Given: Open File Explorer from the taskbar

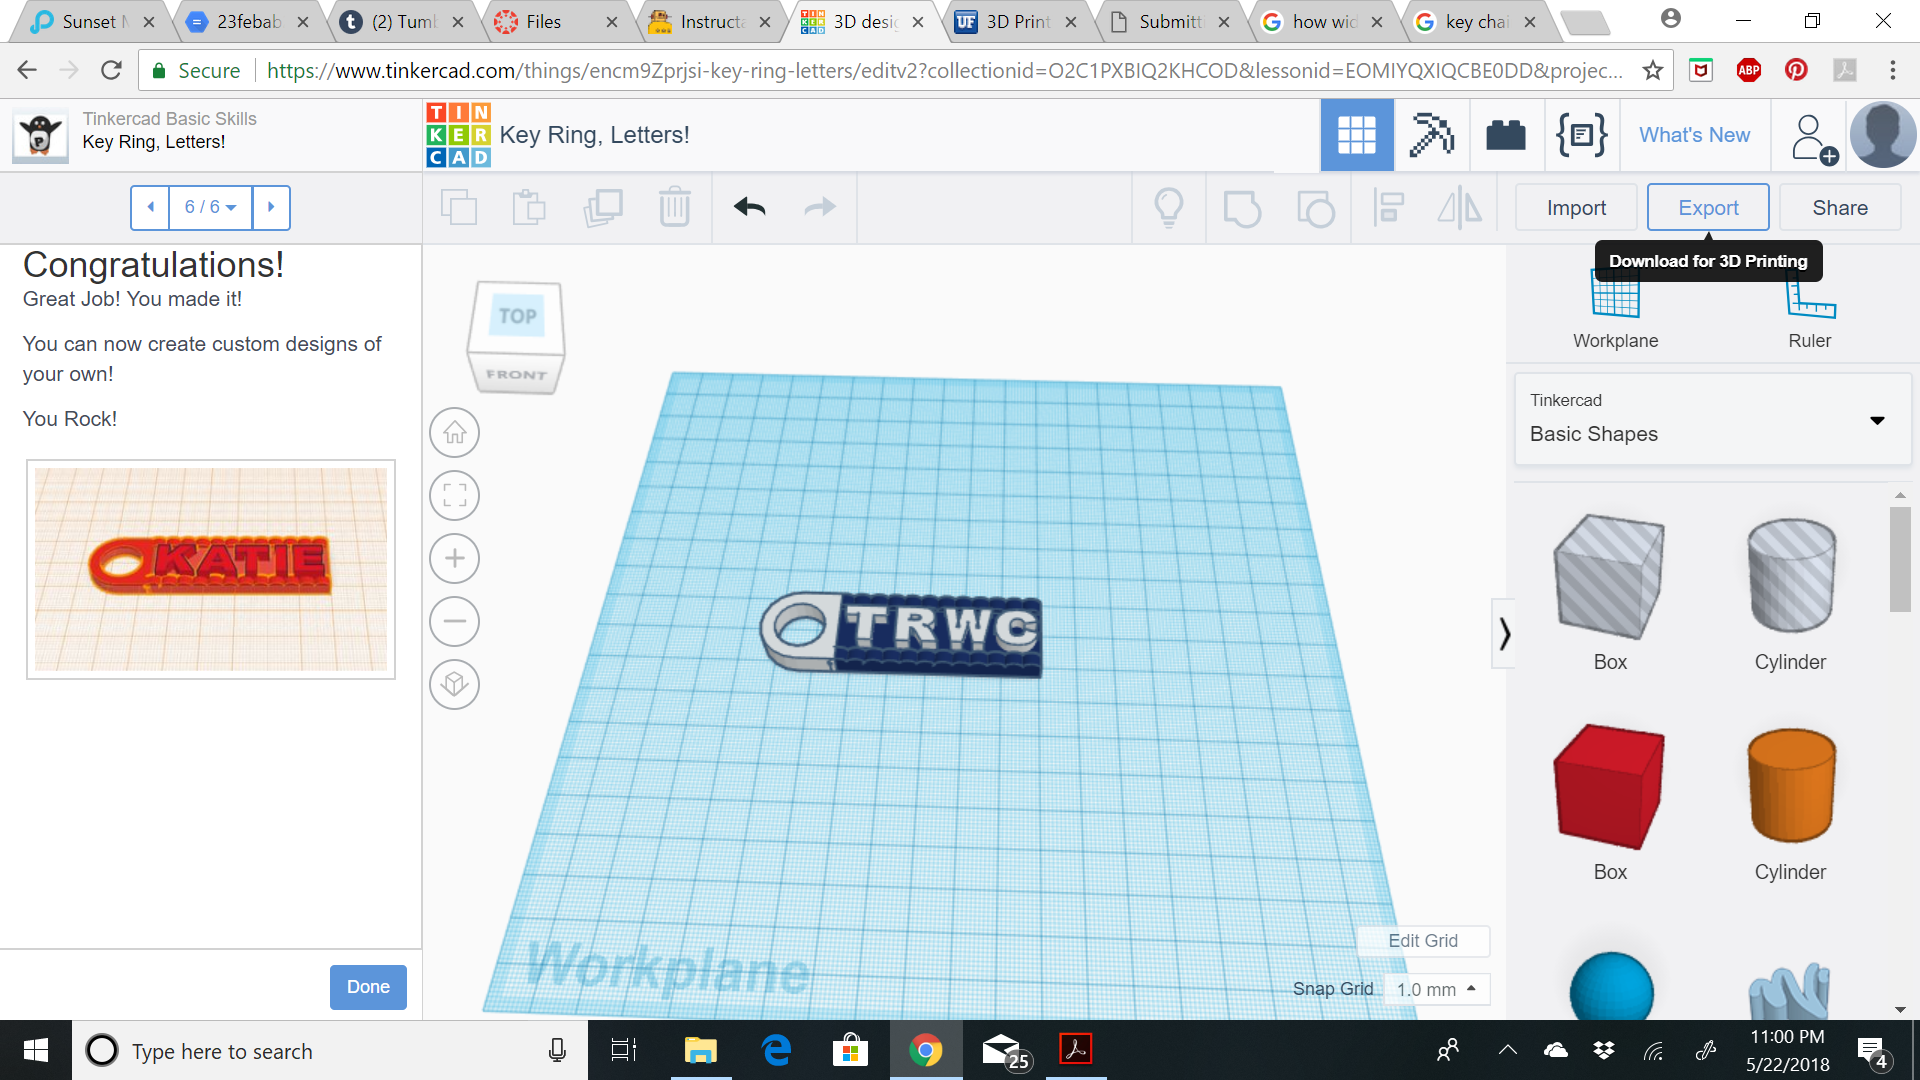Looking at the screenshot, I should [700, 1051].
